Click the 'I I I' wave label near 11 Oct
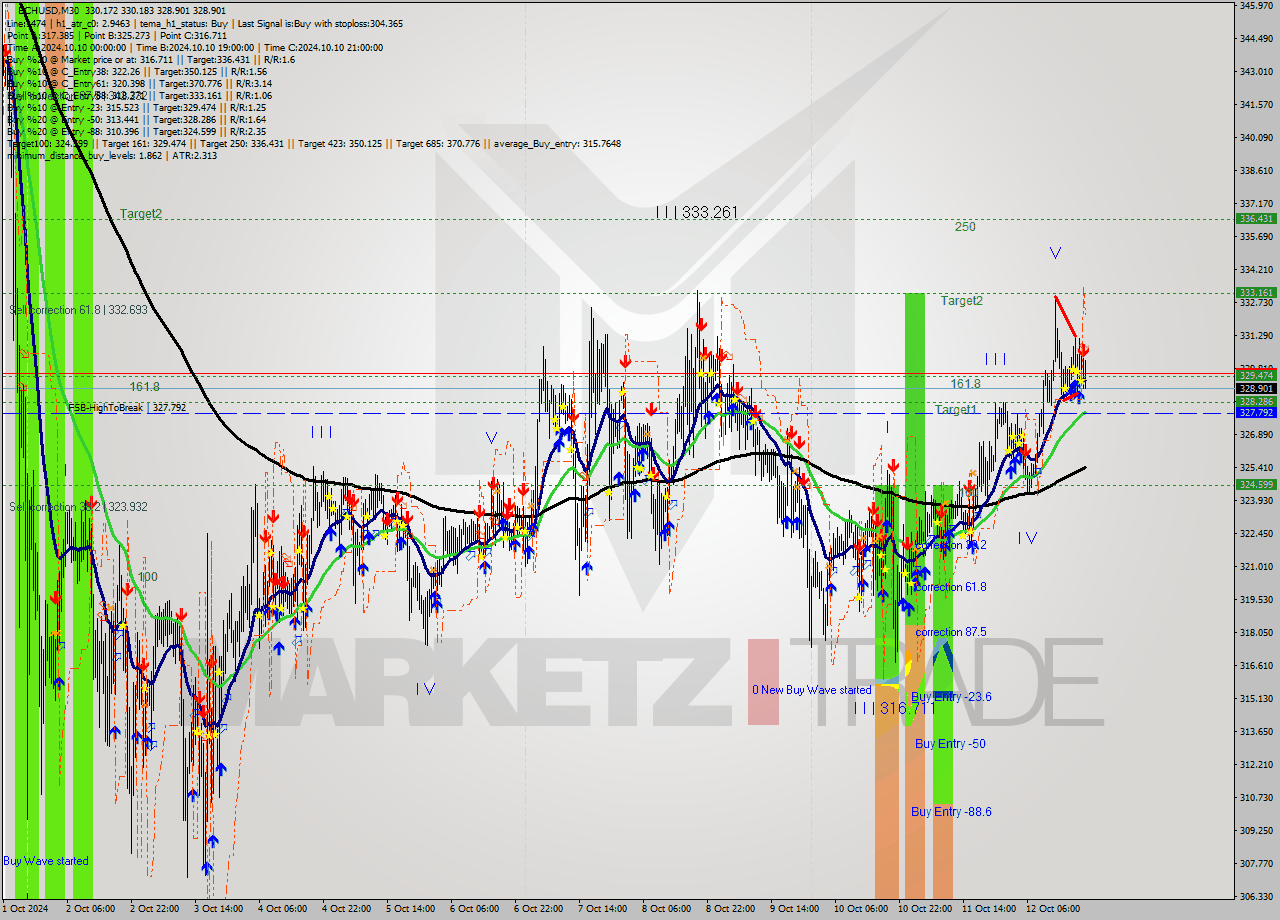 pos(995,359)
